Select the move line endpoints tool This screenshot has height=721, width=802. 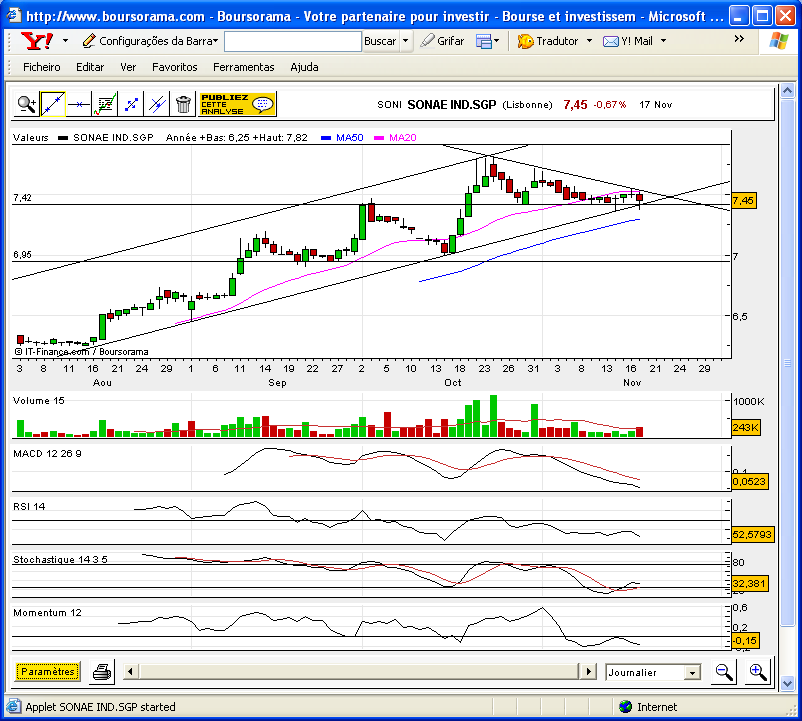click(131, 104)
